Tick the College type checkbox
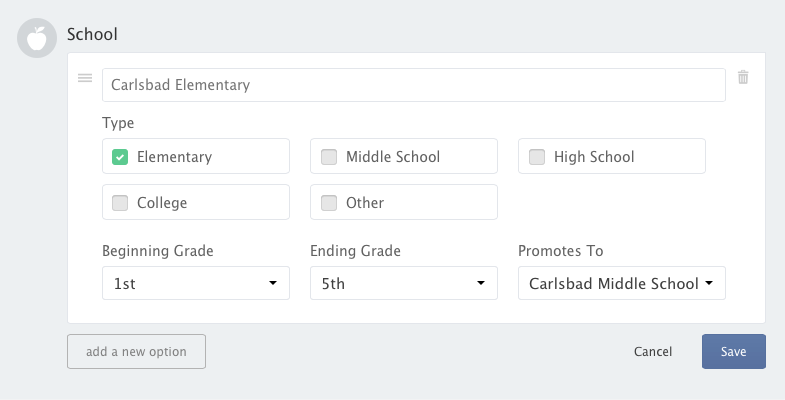This screenshot has height=400, width=785. [120, 203]
